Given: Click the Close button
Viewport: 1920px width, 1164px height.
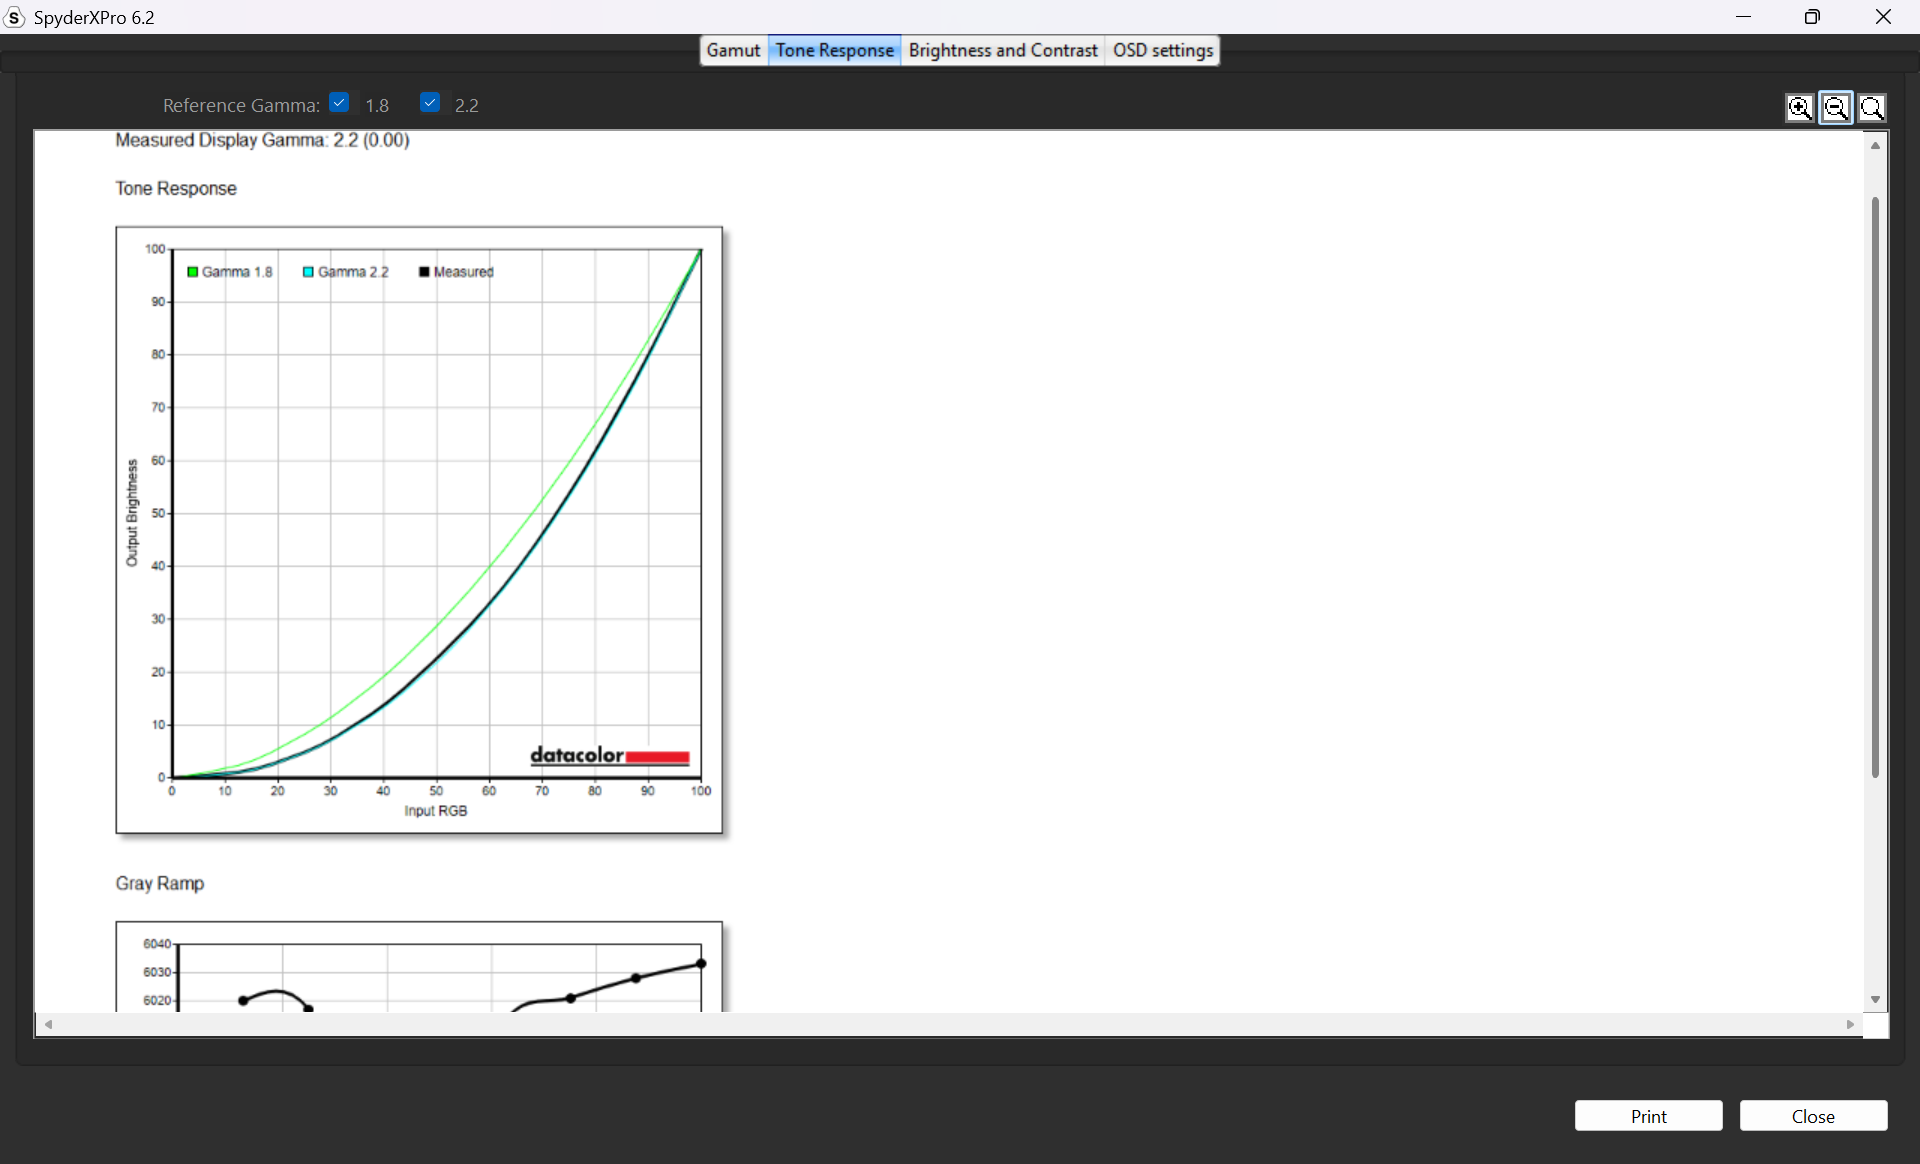Looking at the screenshot, I should point(1813,1116).
